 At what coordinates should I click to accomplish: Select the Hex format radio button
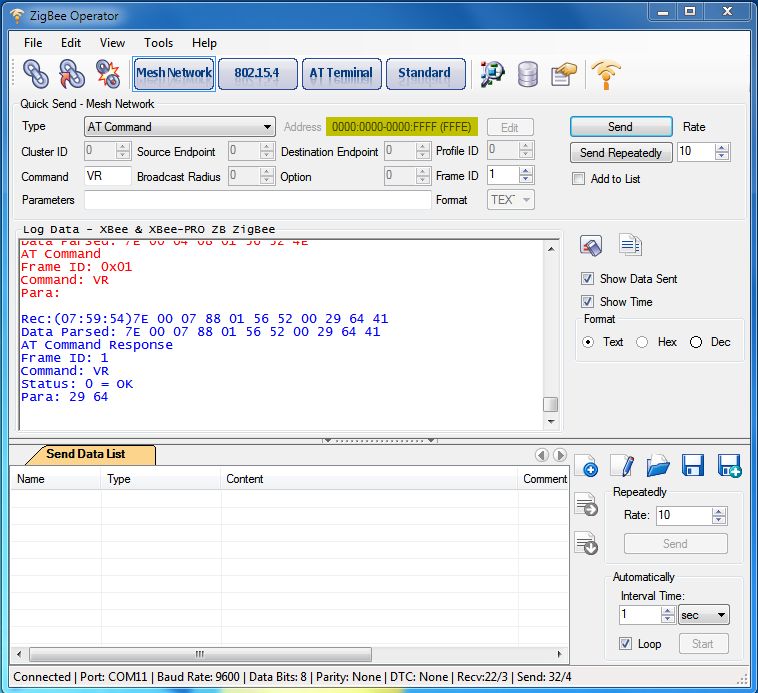pyautogui.click(x=642, y=342)
